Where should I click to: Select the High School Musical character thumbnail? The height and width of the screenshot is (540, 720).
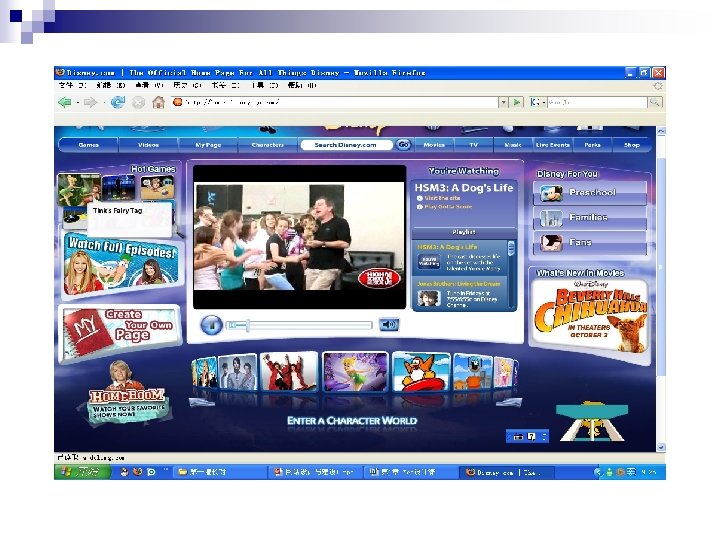pos(289,371)
